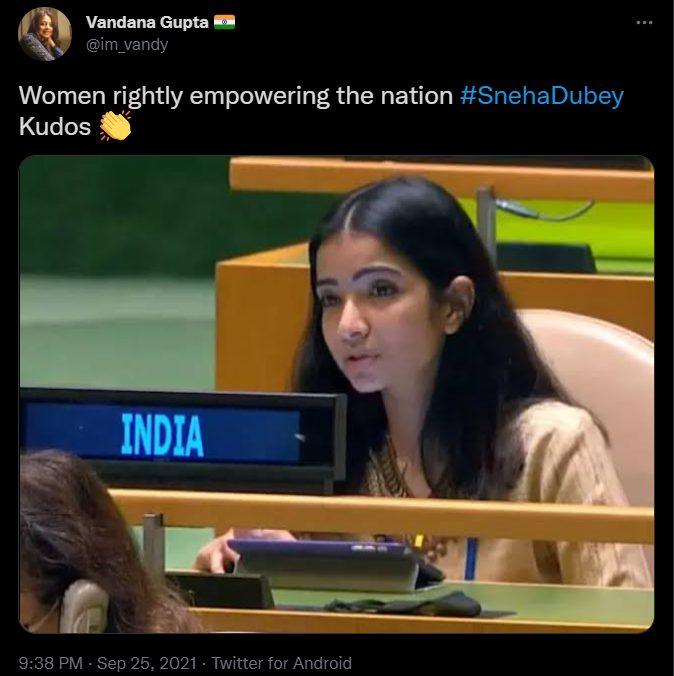
Task: Click the word Kudos in the tweet
Action: [55, 126]
